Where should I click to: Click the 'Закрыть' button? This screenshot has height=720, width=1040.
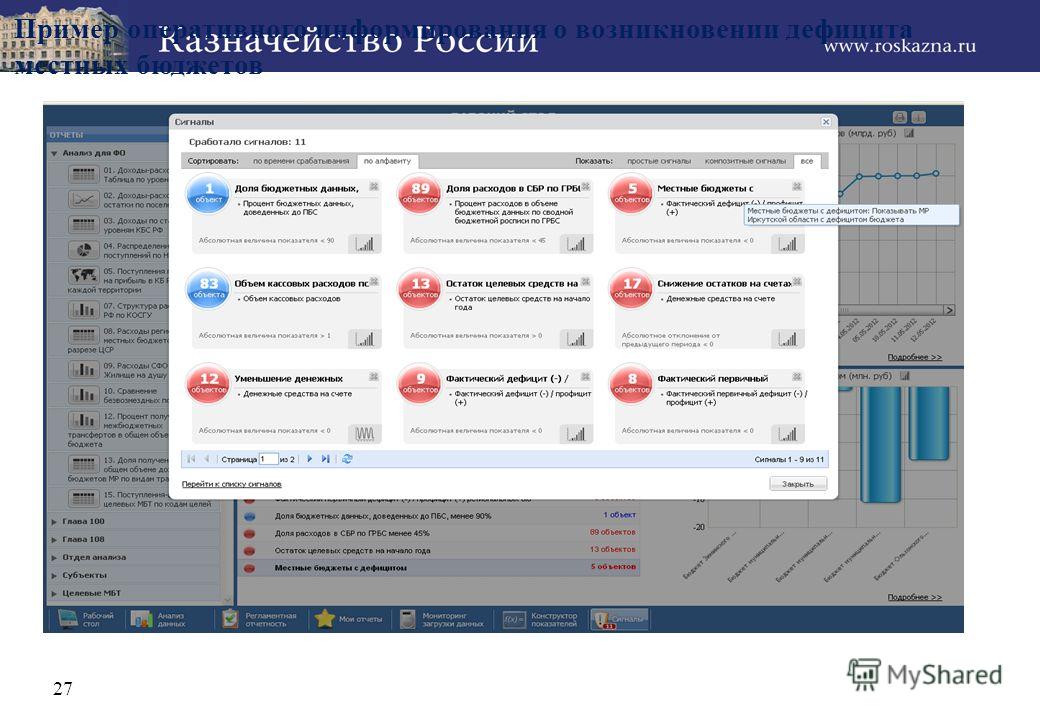pos(798,484)
